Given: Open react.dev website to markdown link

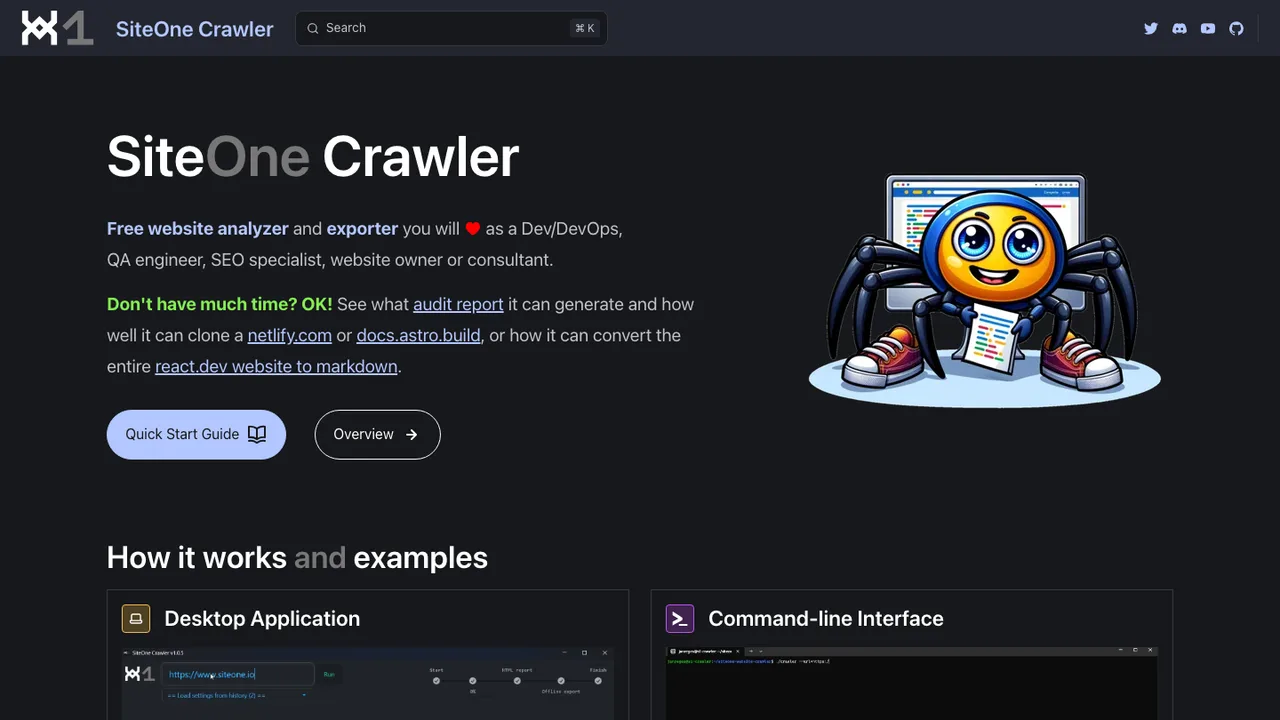Looking at the screenshot, I should pos(276,366).
